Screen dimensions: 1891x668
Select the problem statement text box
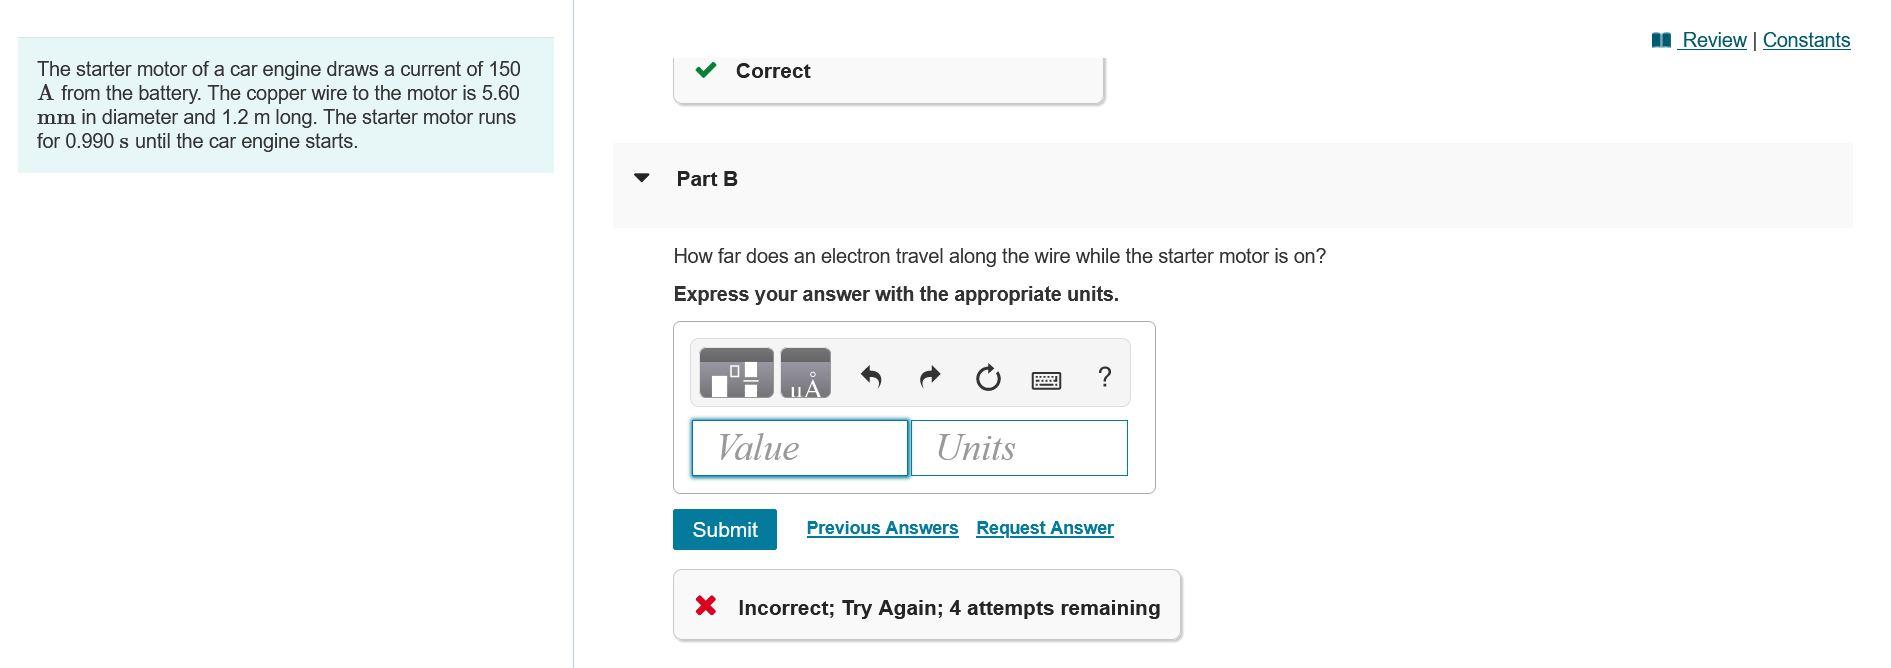(x=283, y=103)
